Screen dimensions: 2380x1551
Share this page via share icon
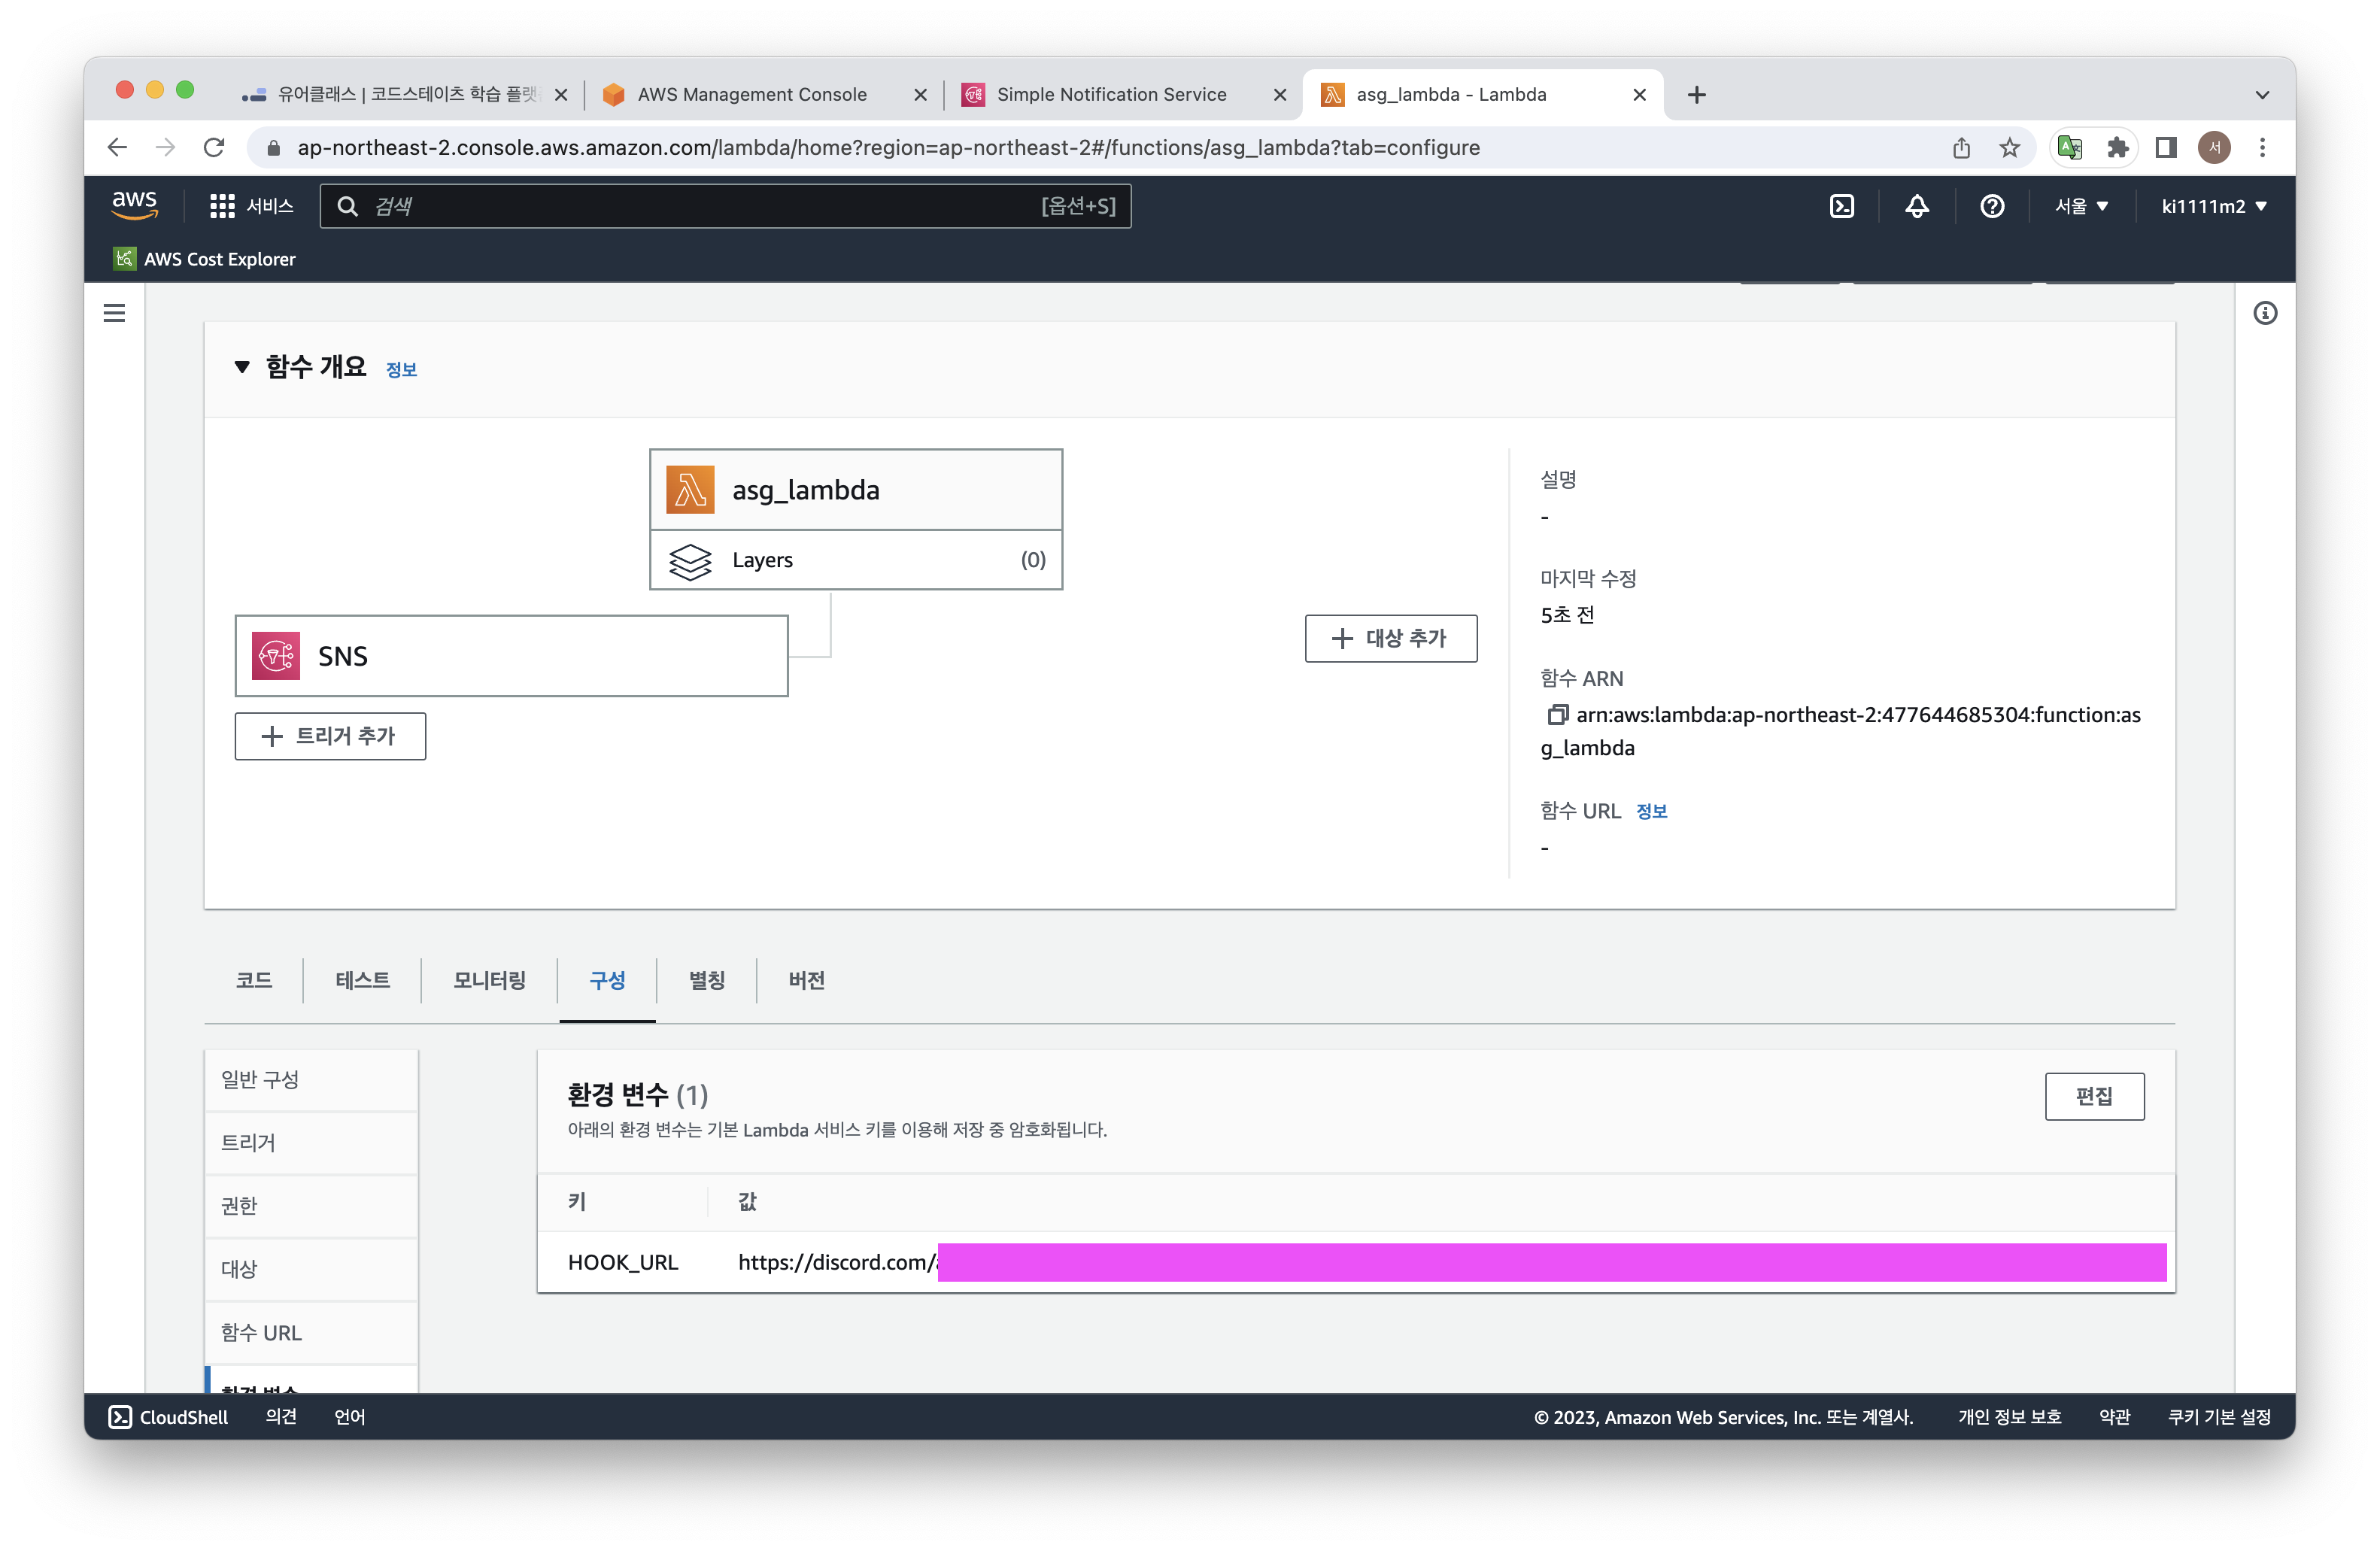click(x=1961, y=148)
